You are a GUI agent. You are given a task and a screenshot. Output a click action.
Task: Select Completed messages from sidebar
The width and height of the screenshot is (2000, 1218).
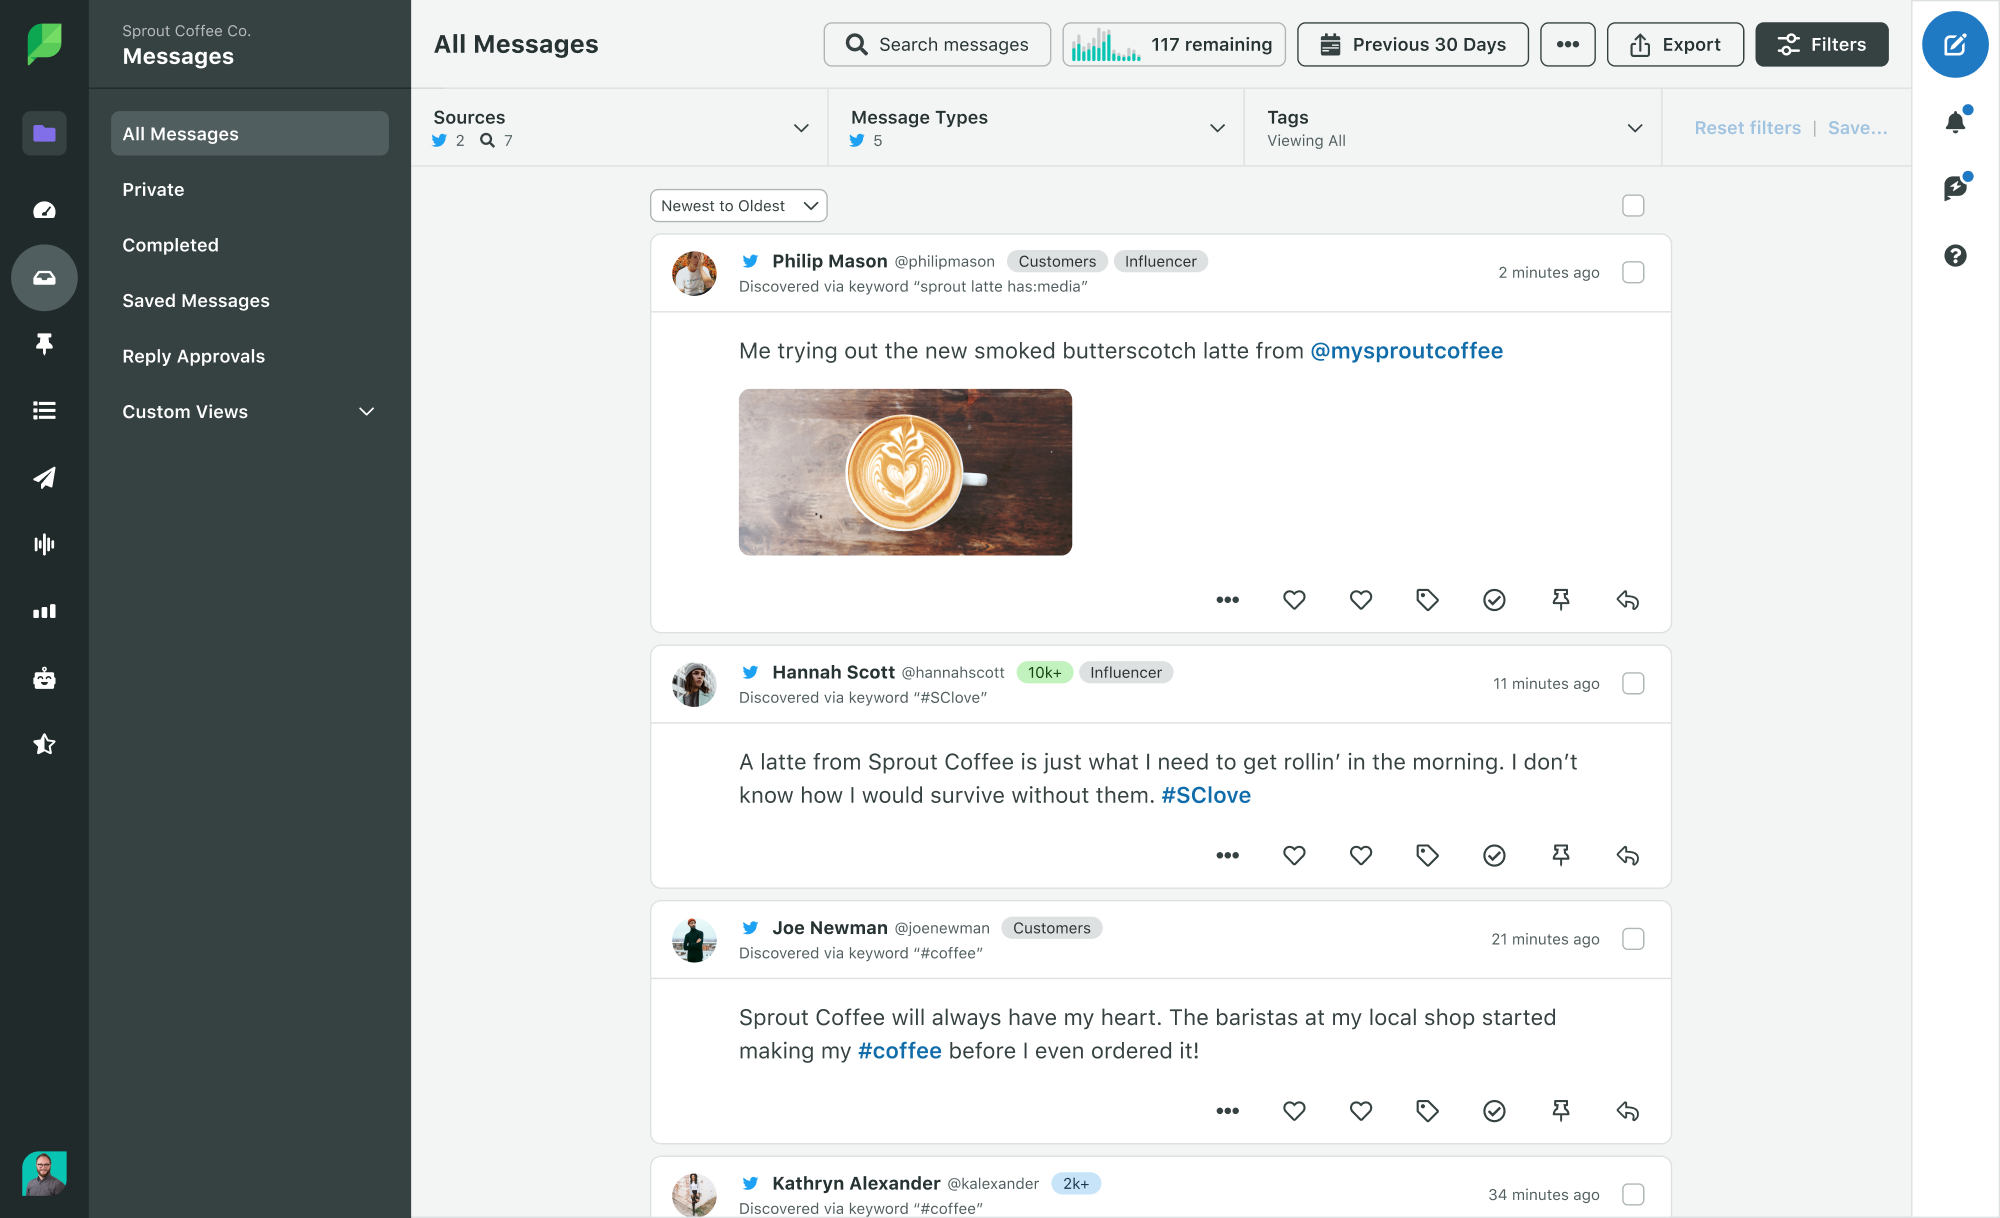coord(170,244)
